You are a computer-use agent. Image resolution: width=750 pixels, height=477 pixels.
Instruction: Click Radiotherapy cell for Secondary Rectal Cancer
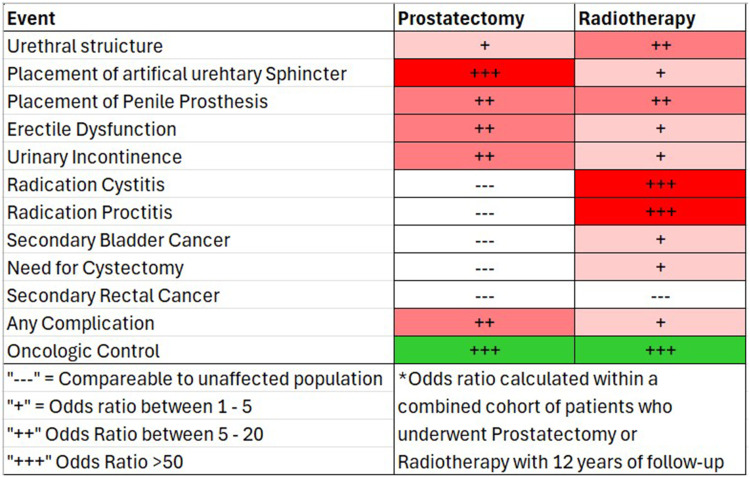pos(660,296)
